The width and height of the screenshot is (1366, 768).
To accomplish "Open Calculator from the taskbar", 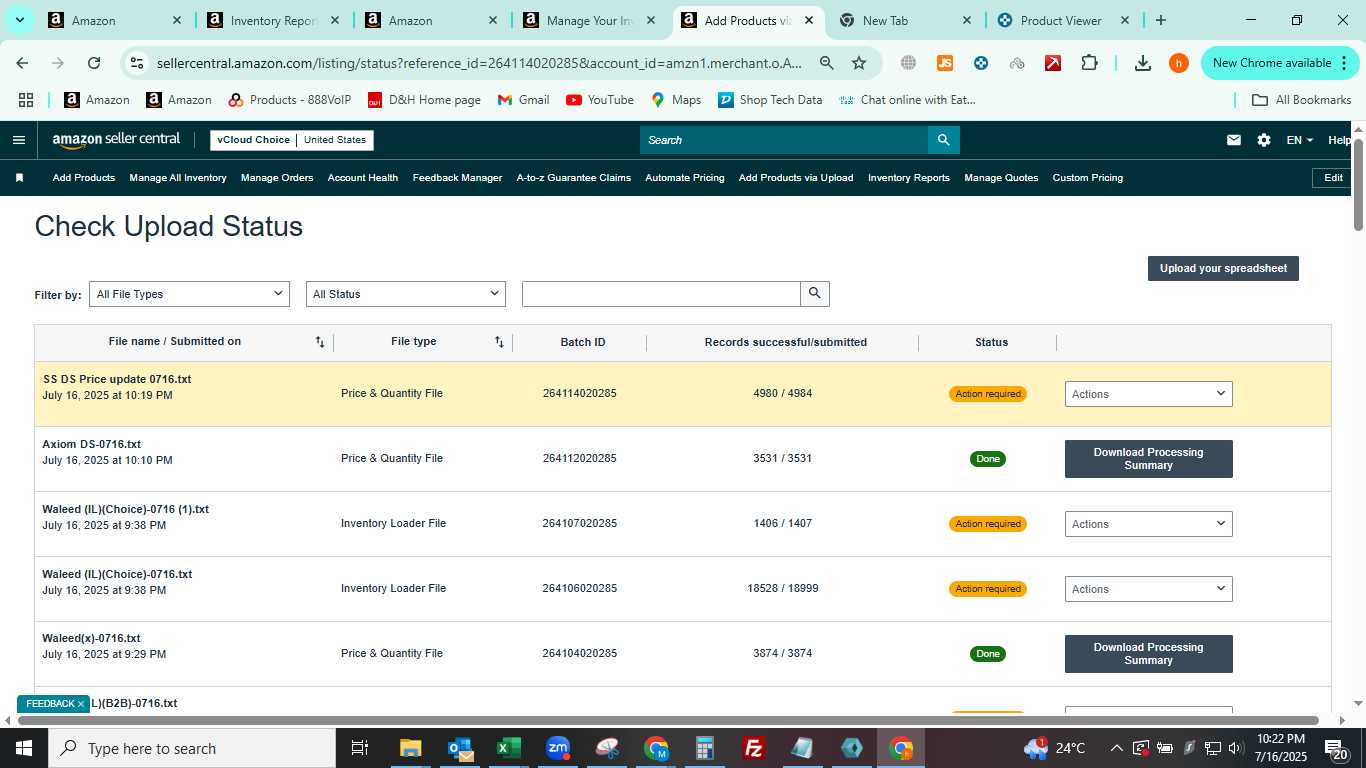I will pos(705,748).
